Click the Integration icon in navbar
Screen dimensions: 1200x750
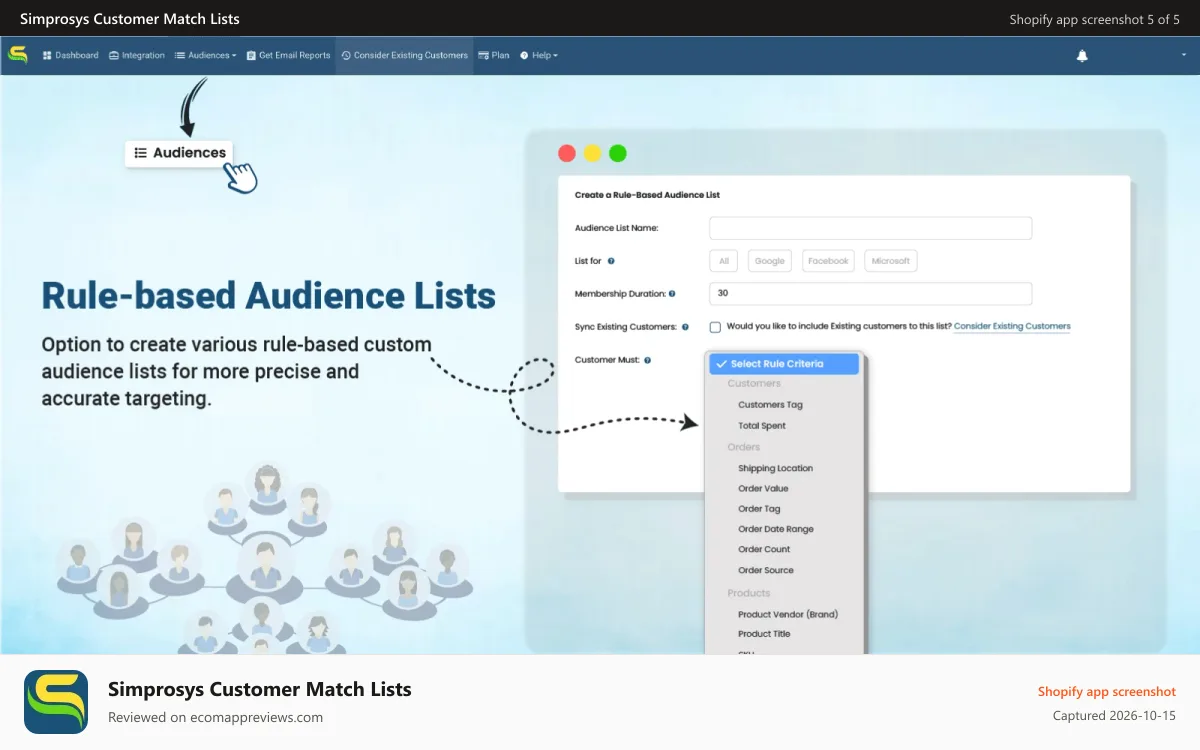tap(114, 55)
